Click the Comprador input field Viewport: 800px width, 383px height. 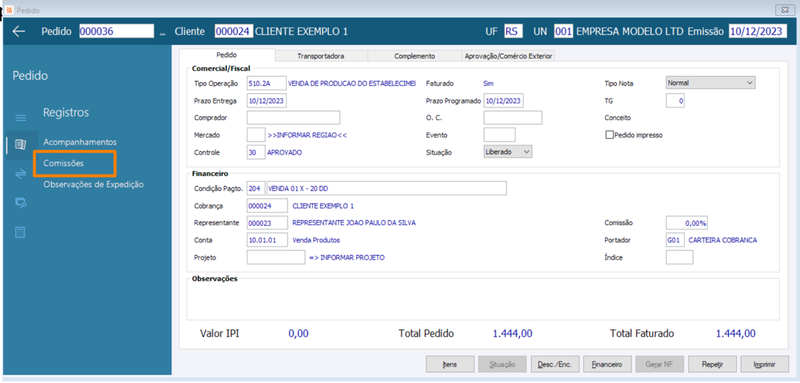pos(293,118)
